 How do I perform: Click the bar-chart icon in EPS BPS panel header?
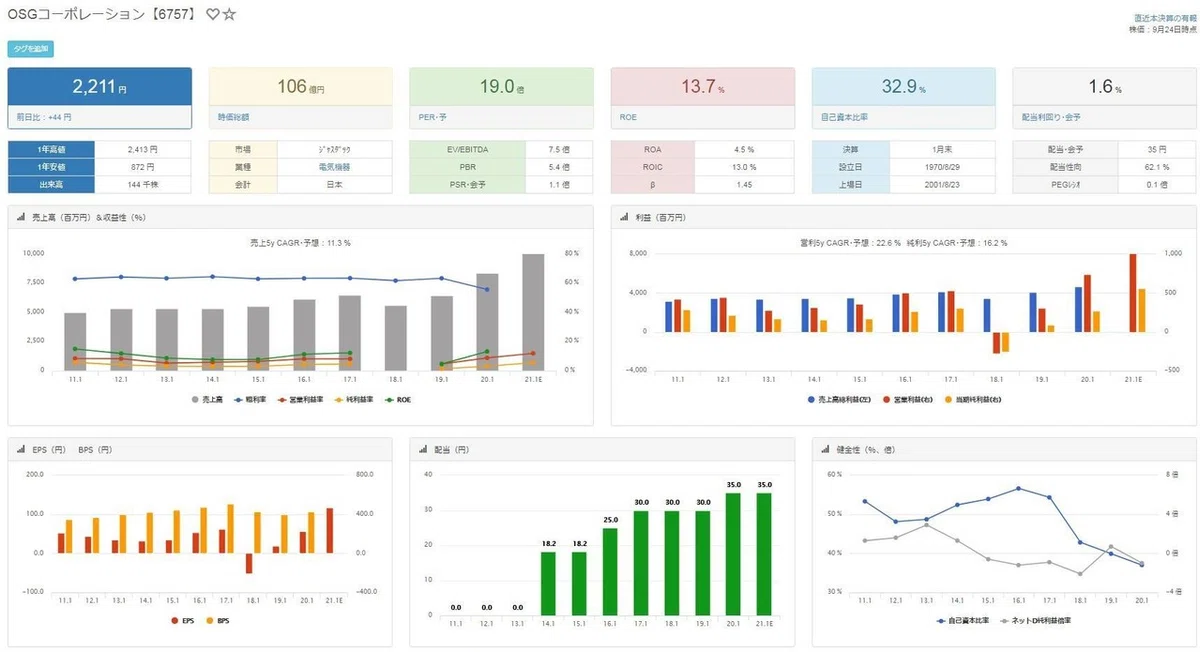point(21,450)
